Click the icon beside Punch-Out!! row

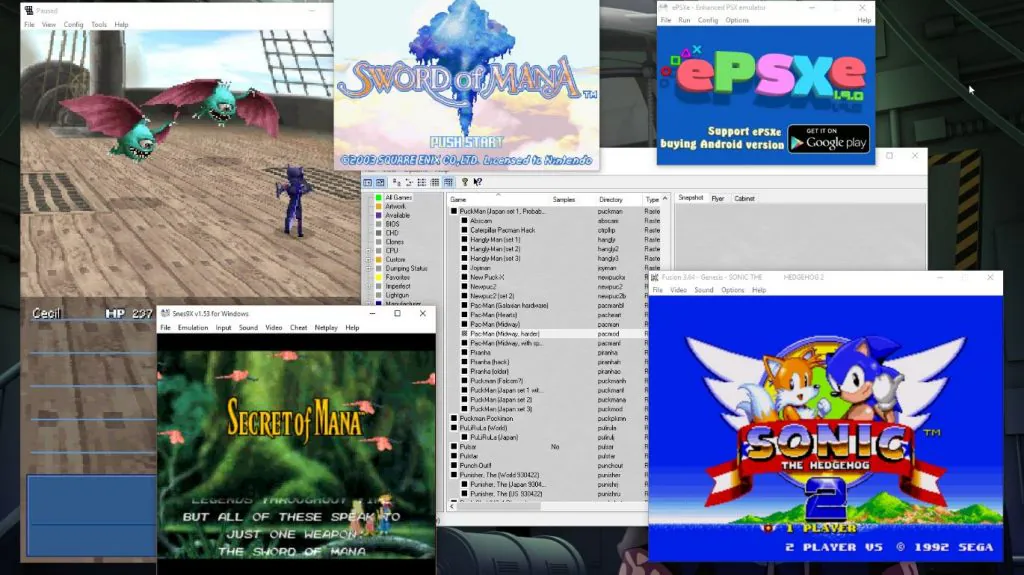click(x=454, y=465)
